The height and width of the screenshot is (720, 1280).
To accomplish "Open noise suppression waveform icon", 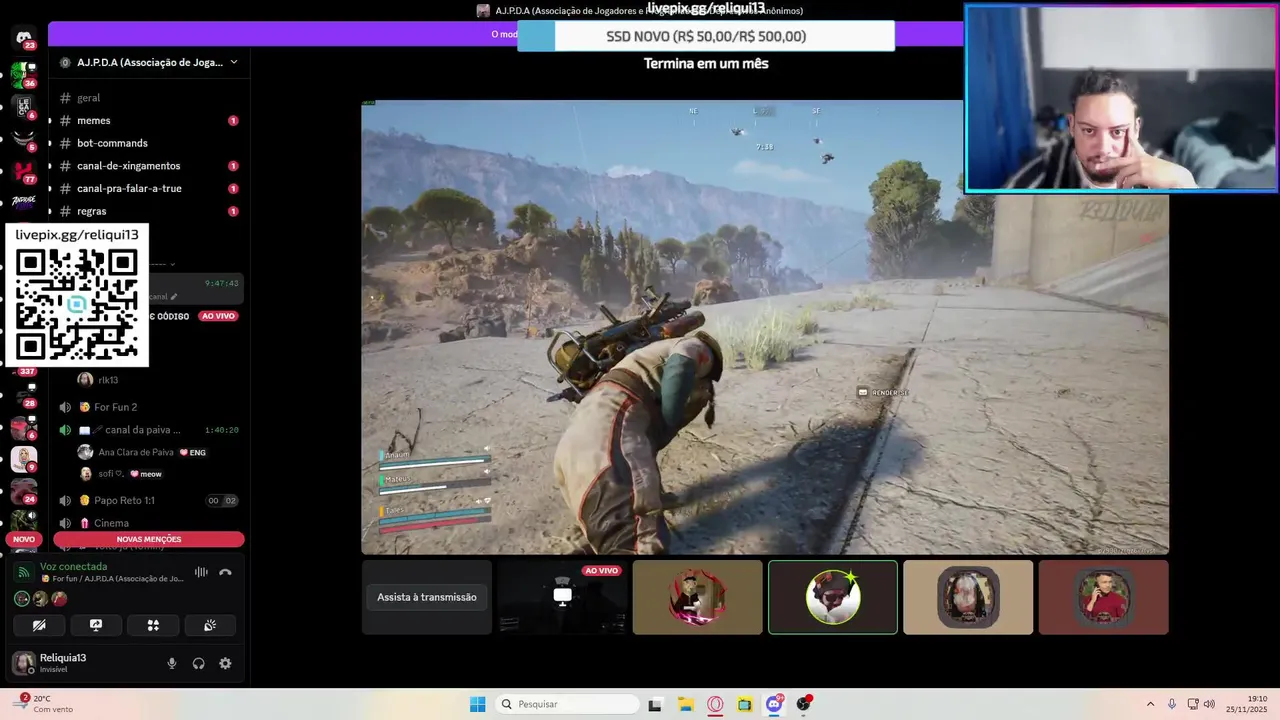I will point(201,572).
